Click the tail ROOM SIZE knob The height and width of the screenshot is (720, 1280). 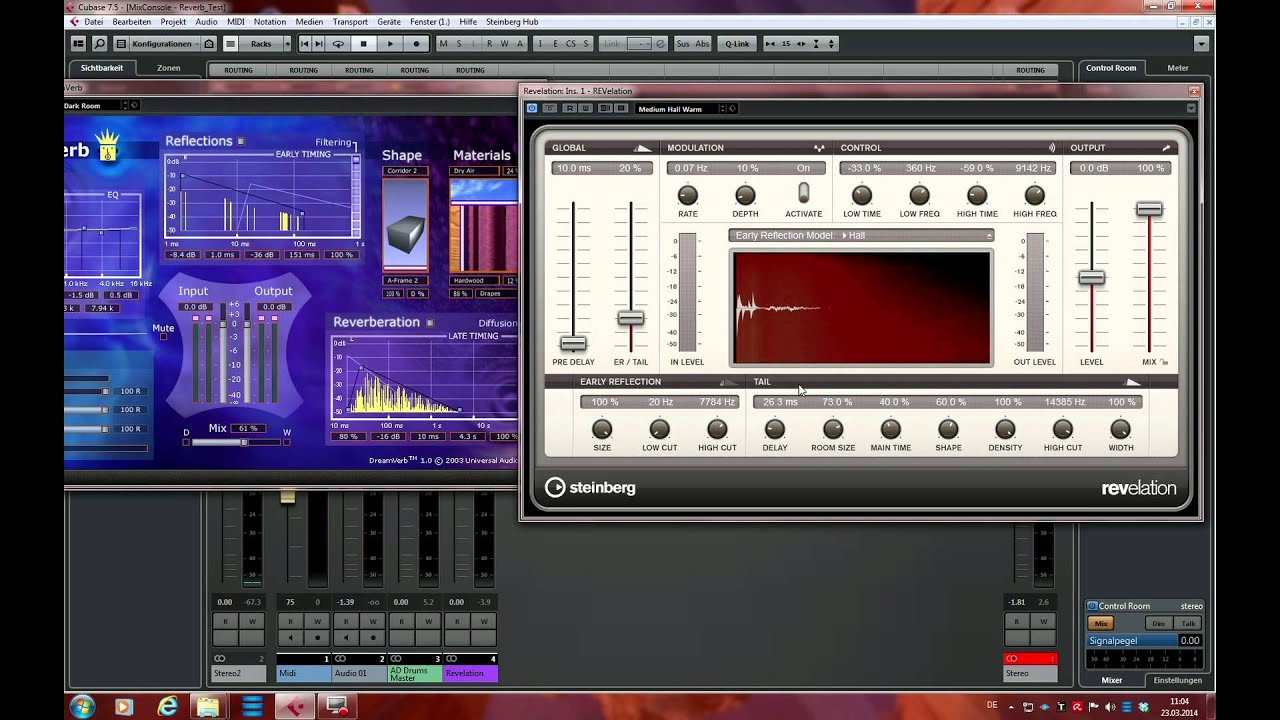coord(832,429)
